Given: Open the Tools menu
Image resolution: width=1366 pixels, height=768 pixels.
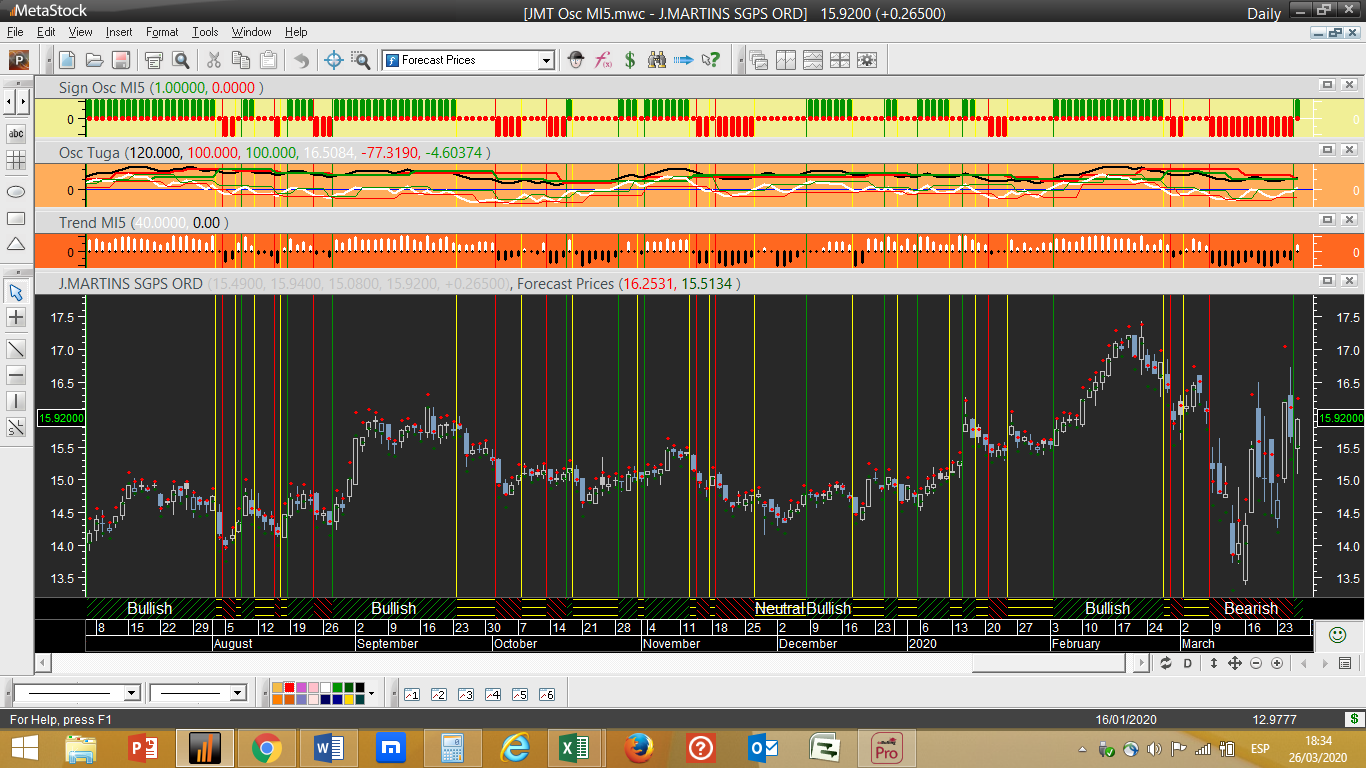Looking at the screenshot, I should pos(205,32).
